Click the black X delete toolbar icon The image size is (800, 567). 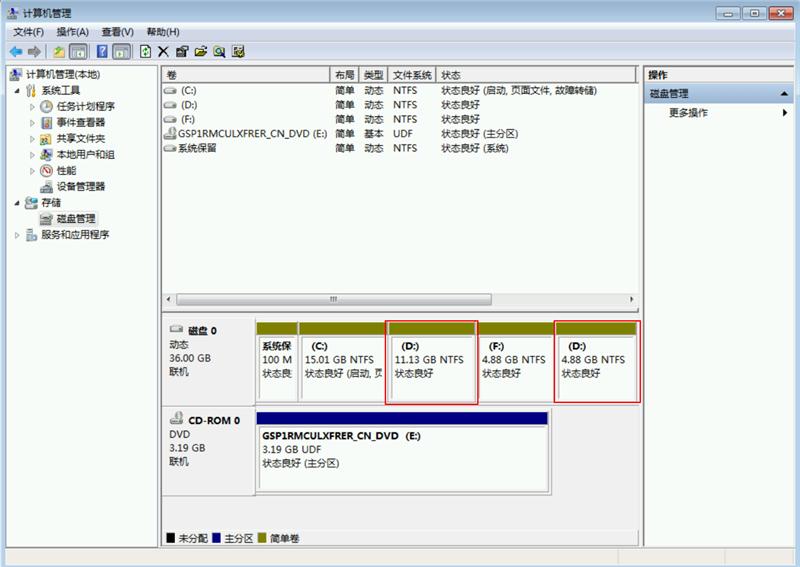point(164,51)
